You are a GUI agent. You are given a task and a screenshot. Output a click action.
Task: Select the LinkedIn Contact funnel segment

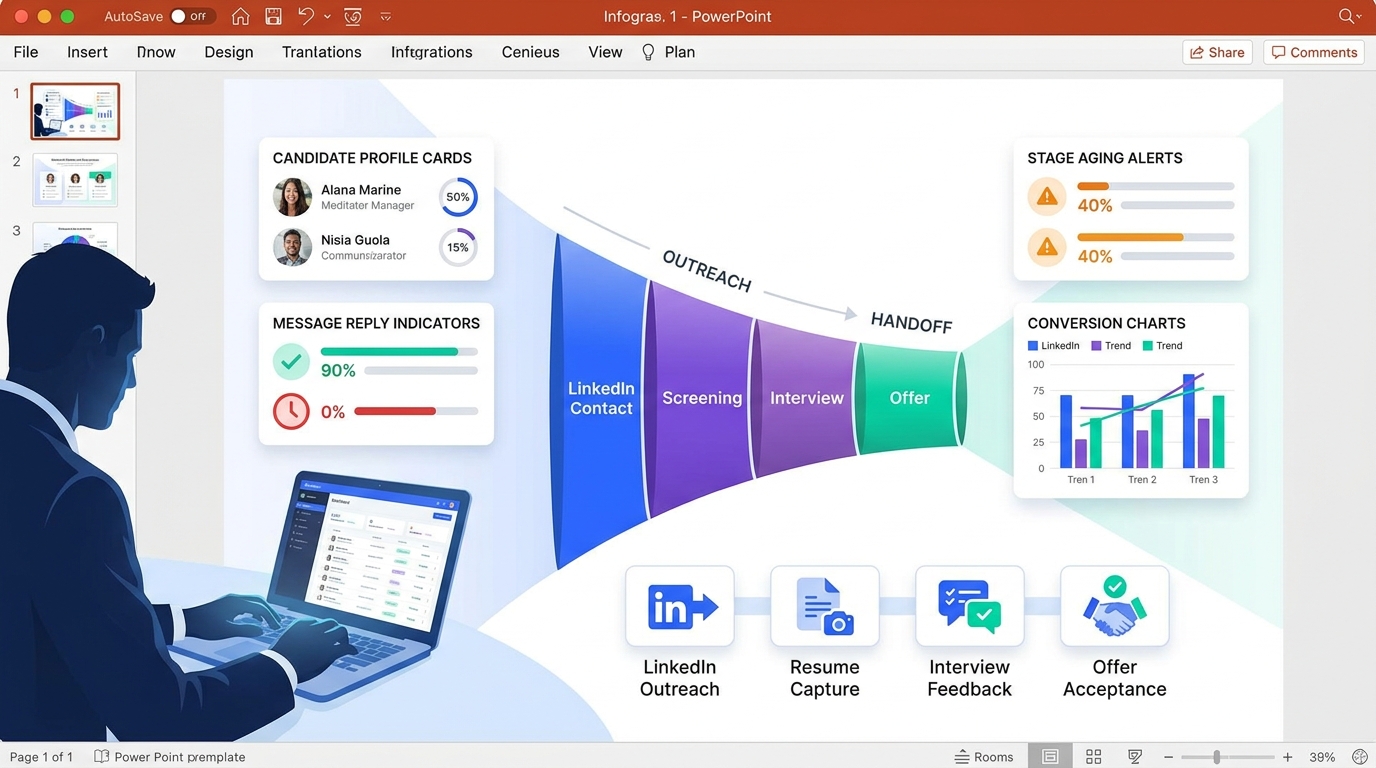coord(600,398)
